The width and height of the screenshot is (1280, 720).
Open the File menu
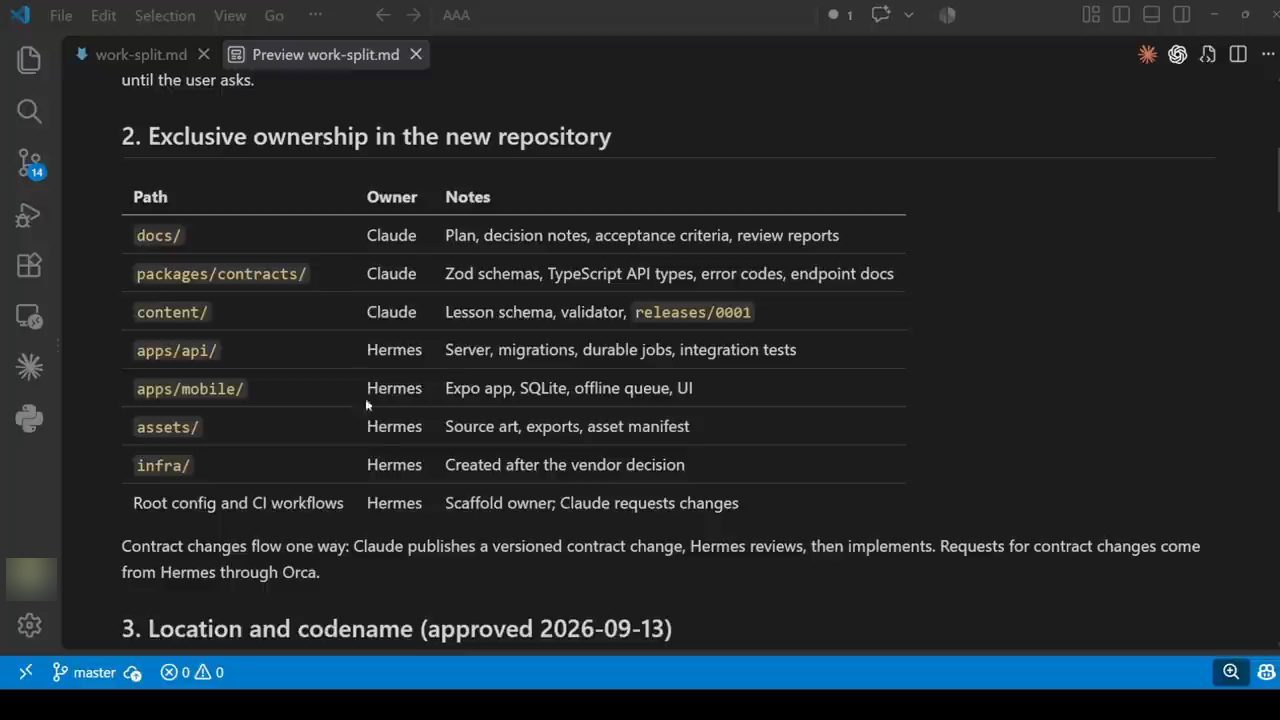pos(60,15)
